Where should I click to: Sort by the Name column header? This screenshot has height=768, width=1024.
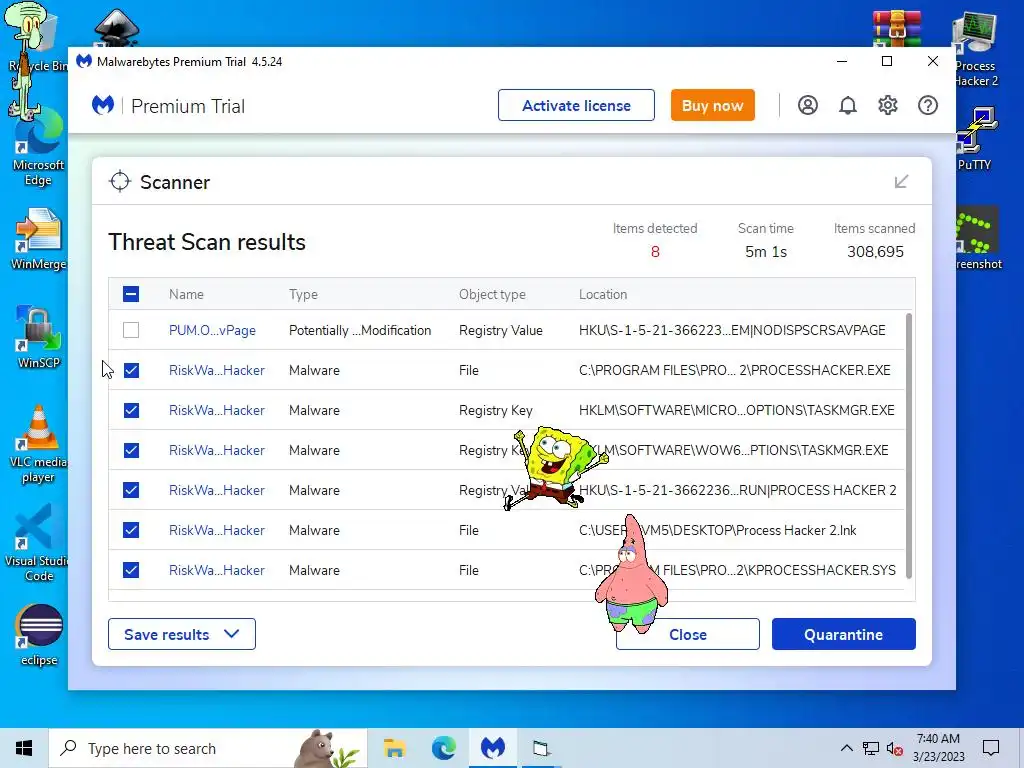click(186, 295)
